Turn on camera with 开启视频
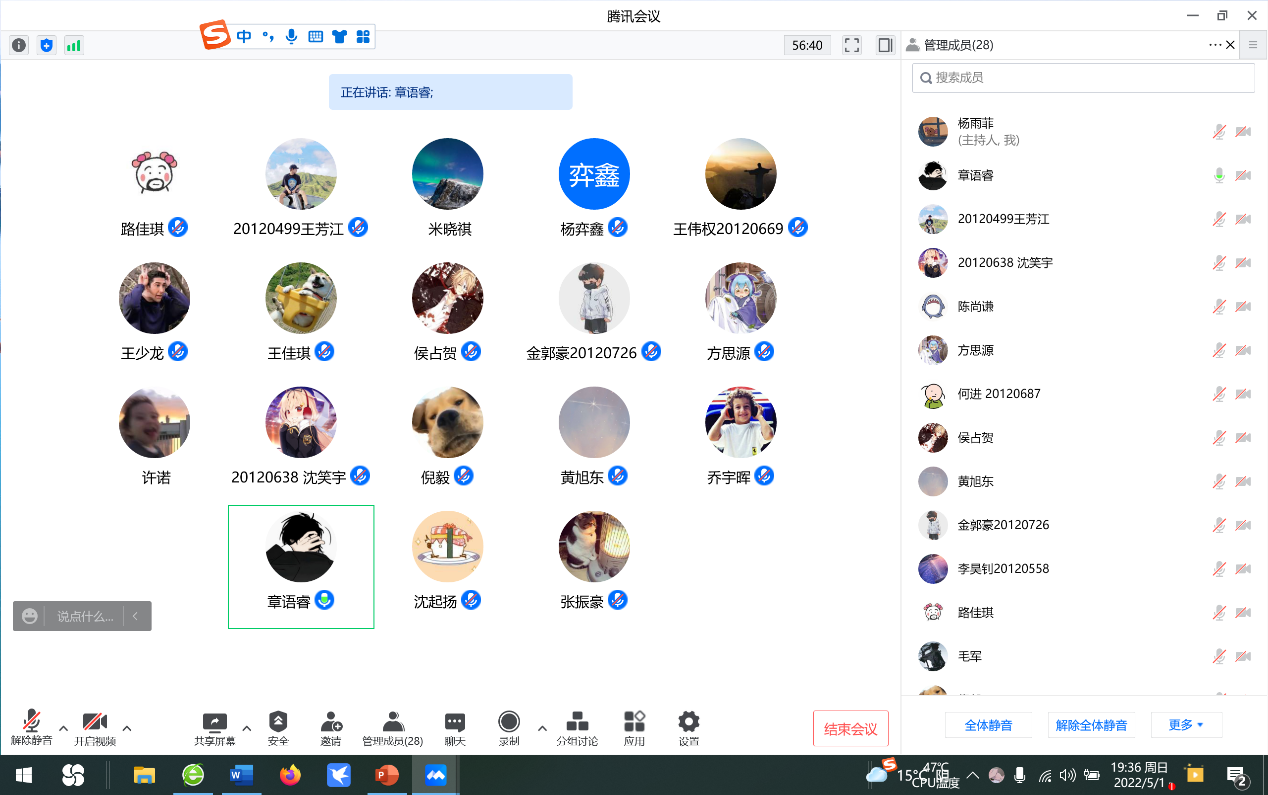The width and height of the screenshot is (1268, 795). 95,727
